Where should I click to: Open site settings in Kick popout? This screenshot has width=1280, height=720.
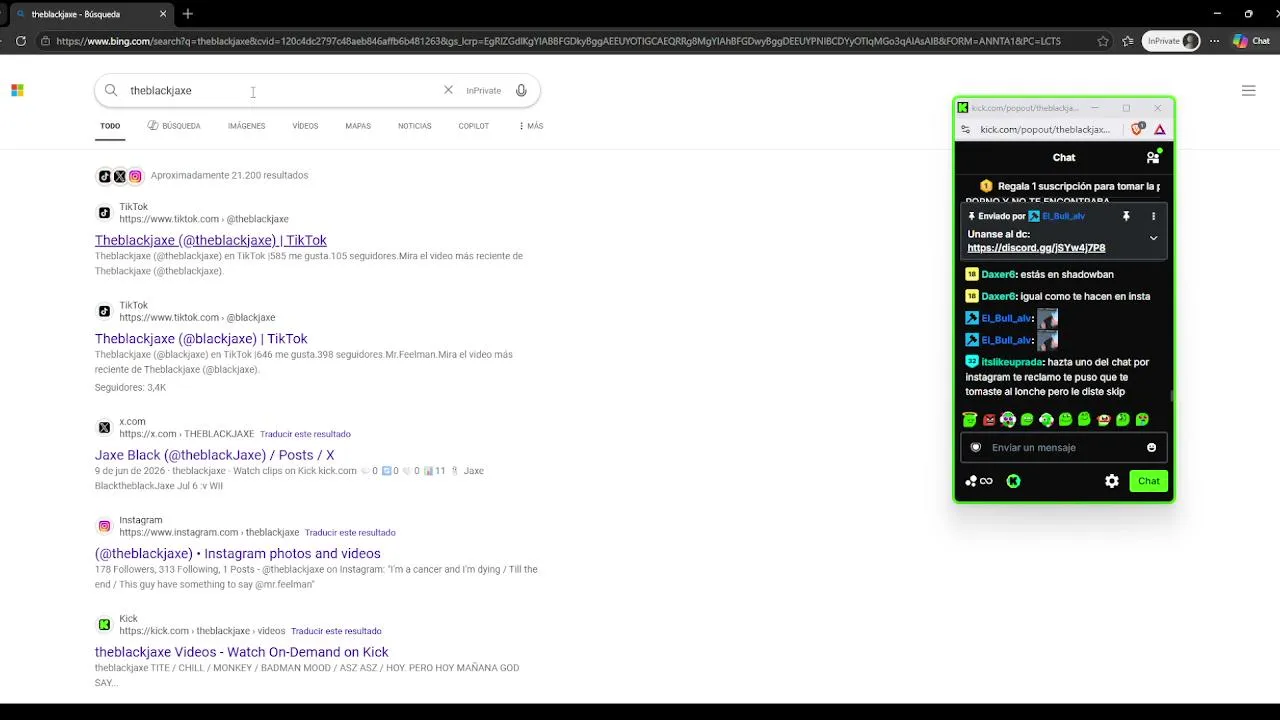point(965,129)
